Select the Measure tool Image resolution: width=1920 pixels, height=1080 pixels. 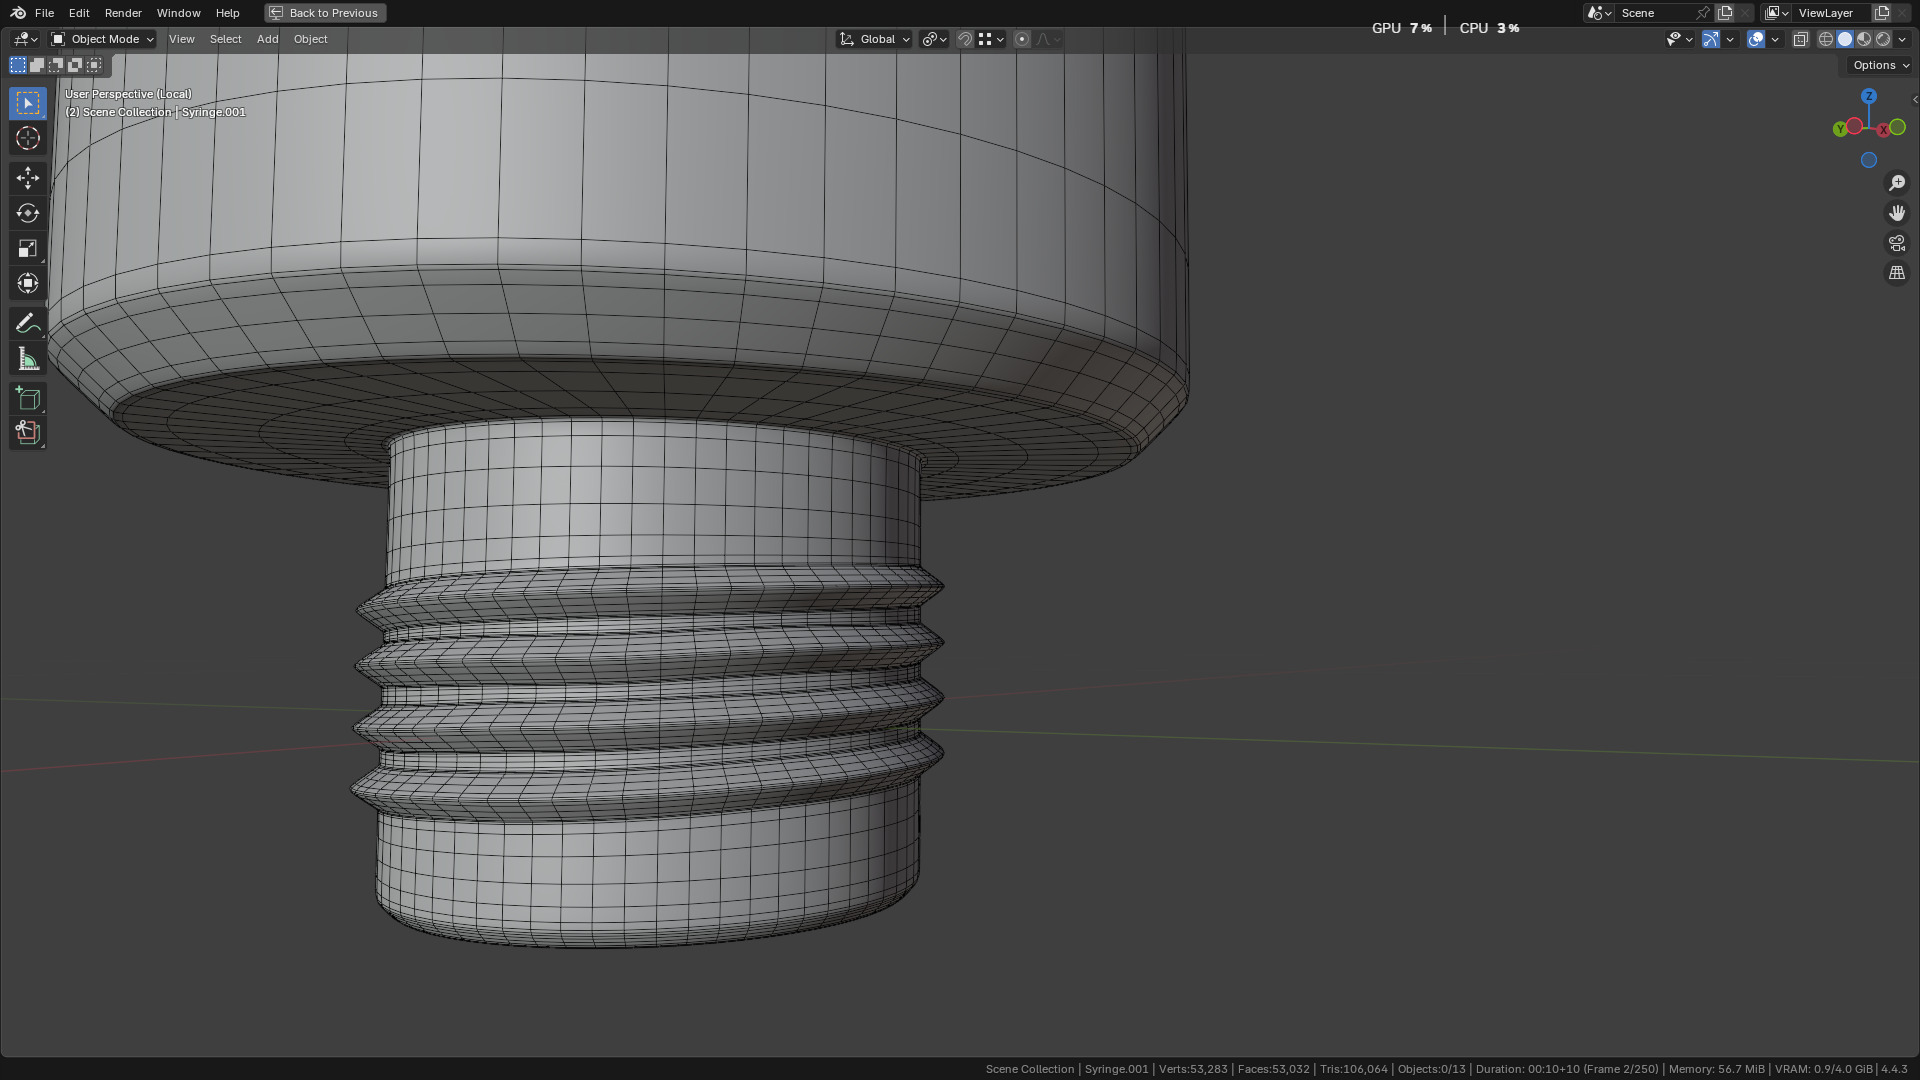28,359
